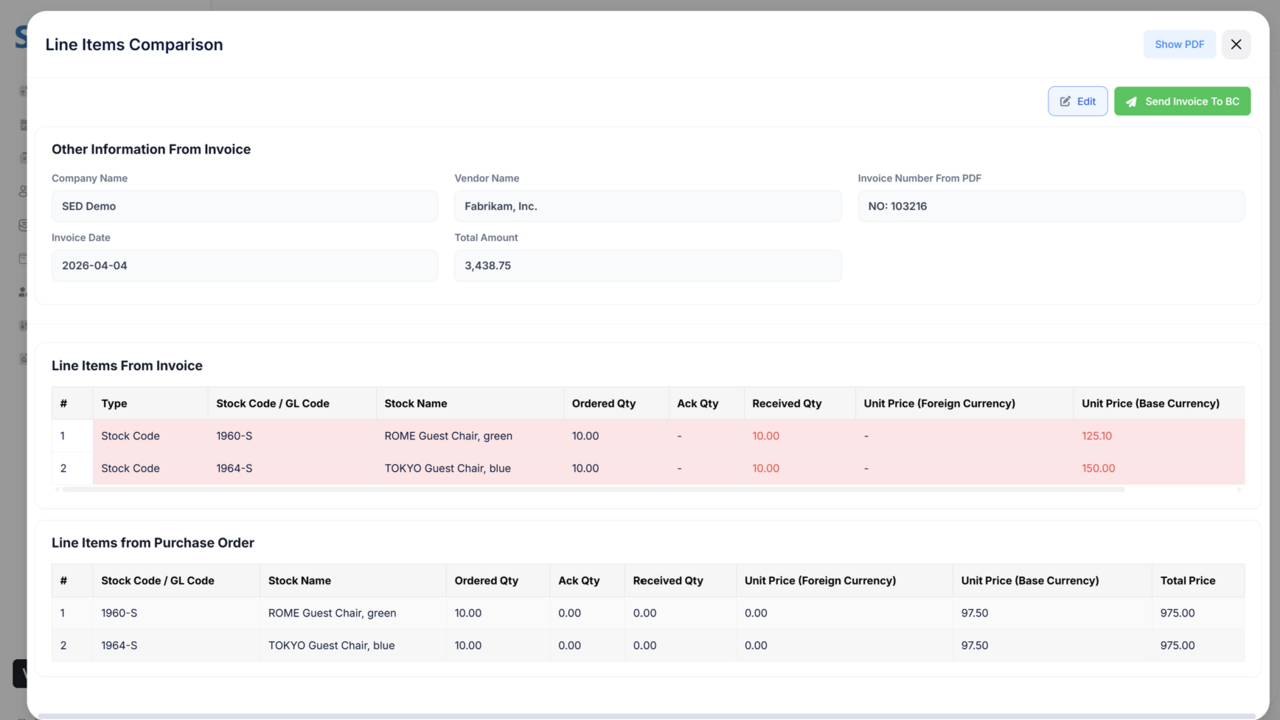Click TOKYO Guest Chair, blue in purchase order table
The height and width of the screenshot is (720, 1280).
[x=331, y=645]
